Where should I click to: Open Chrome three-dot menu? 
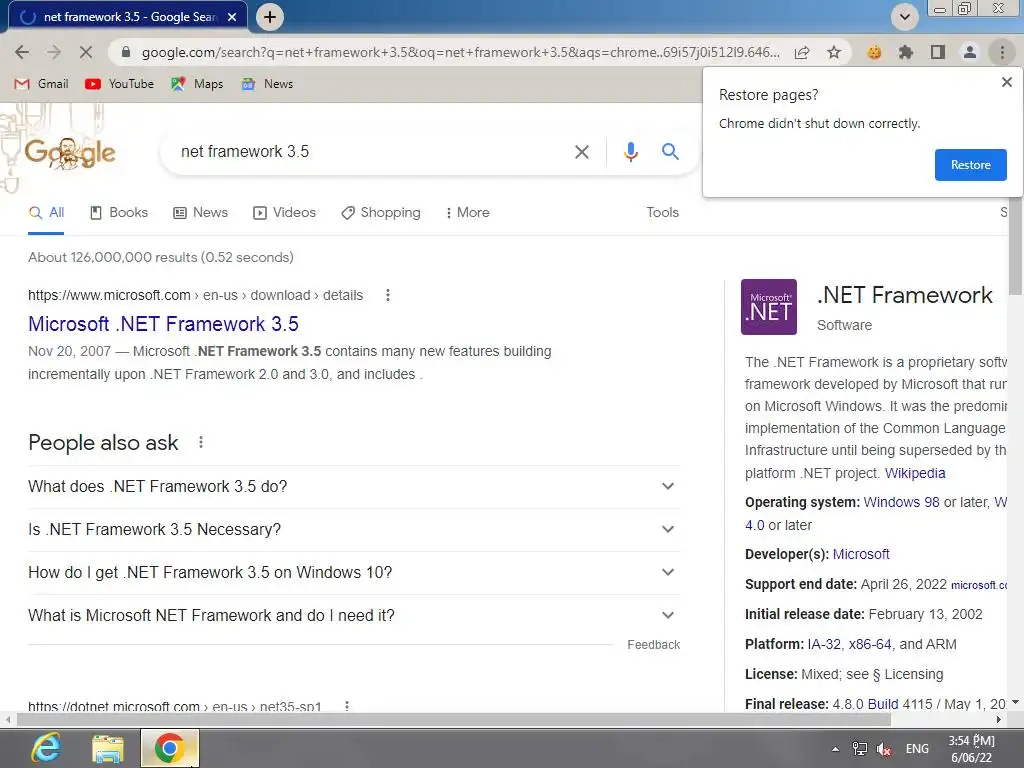pos(1002,52)
